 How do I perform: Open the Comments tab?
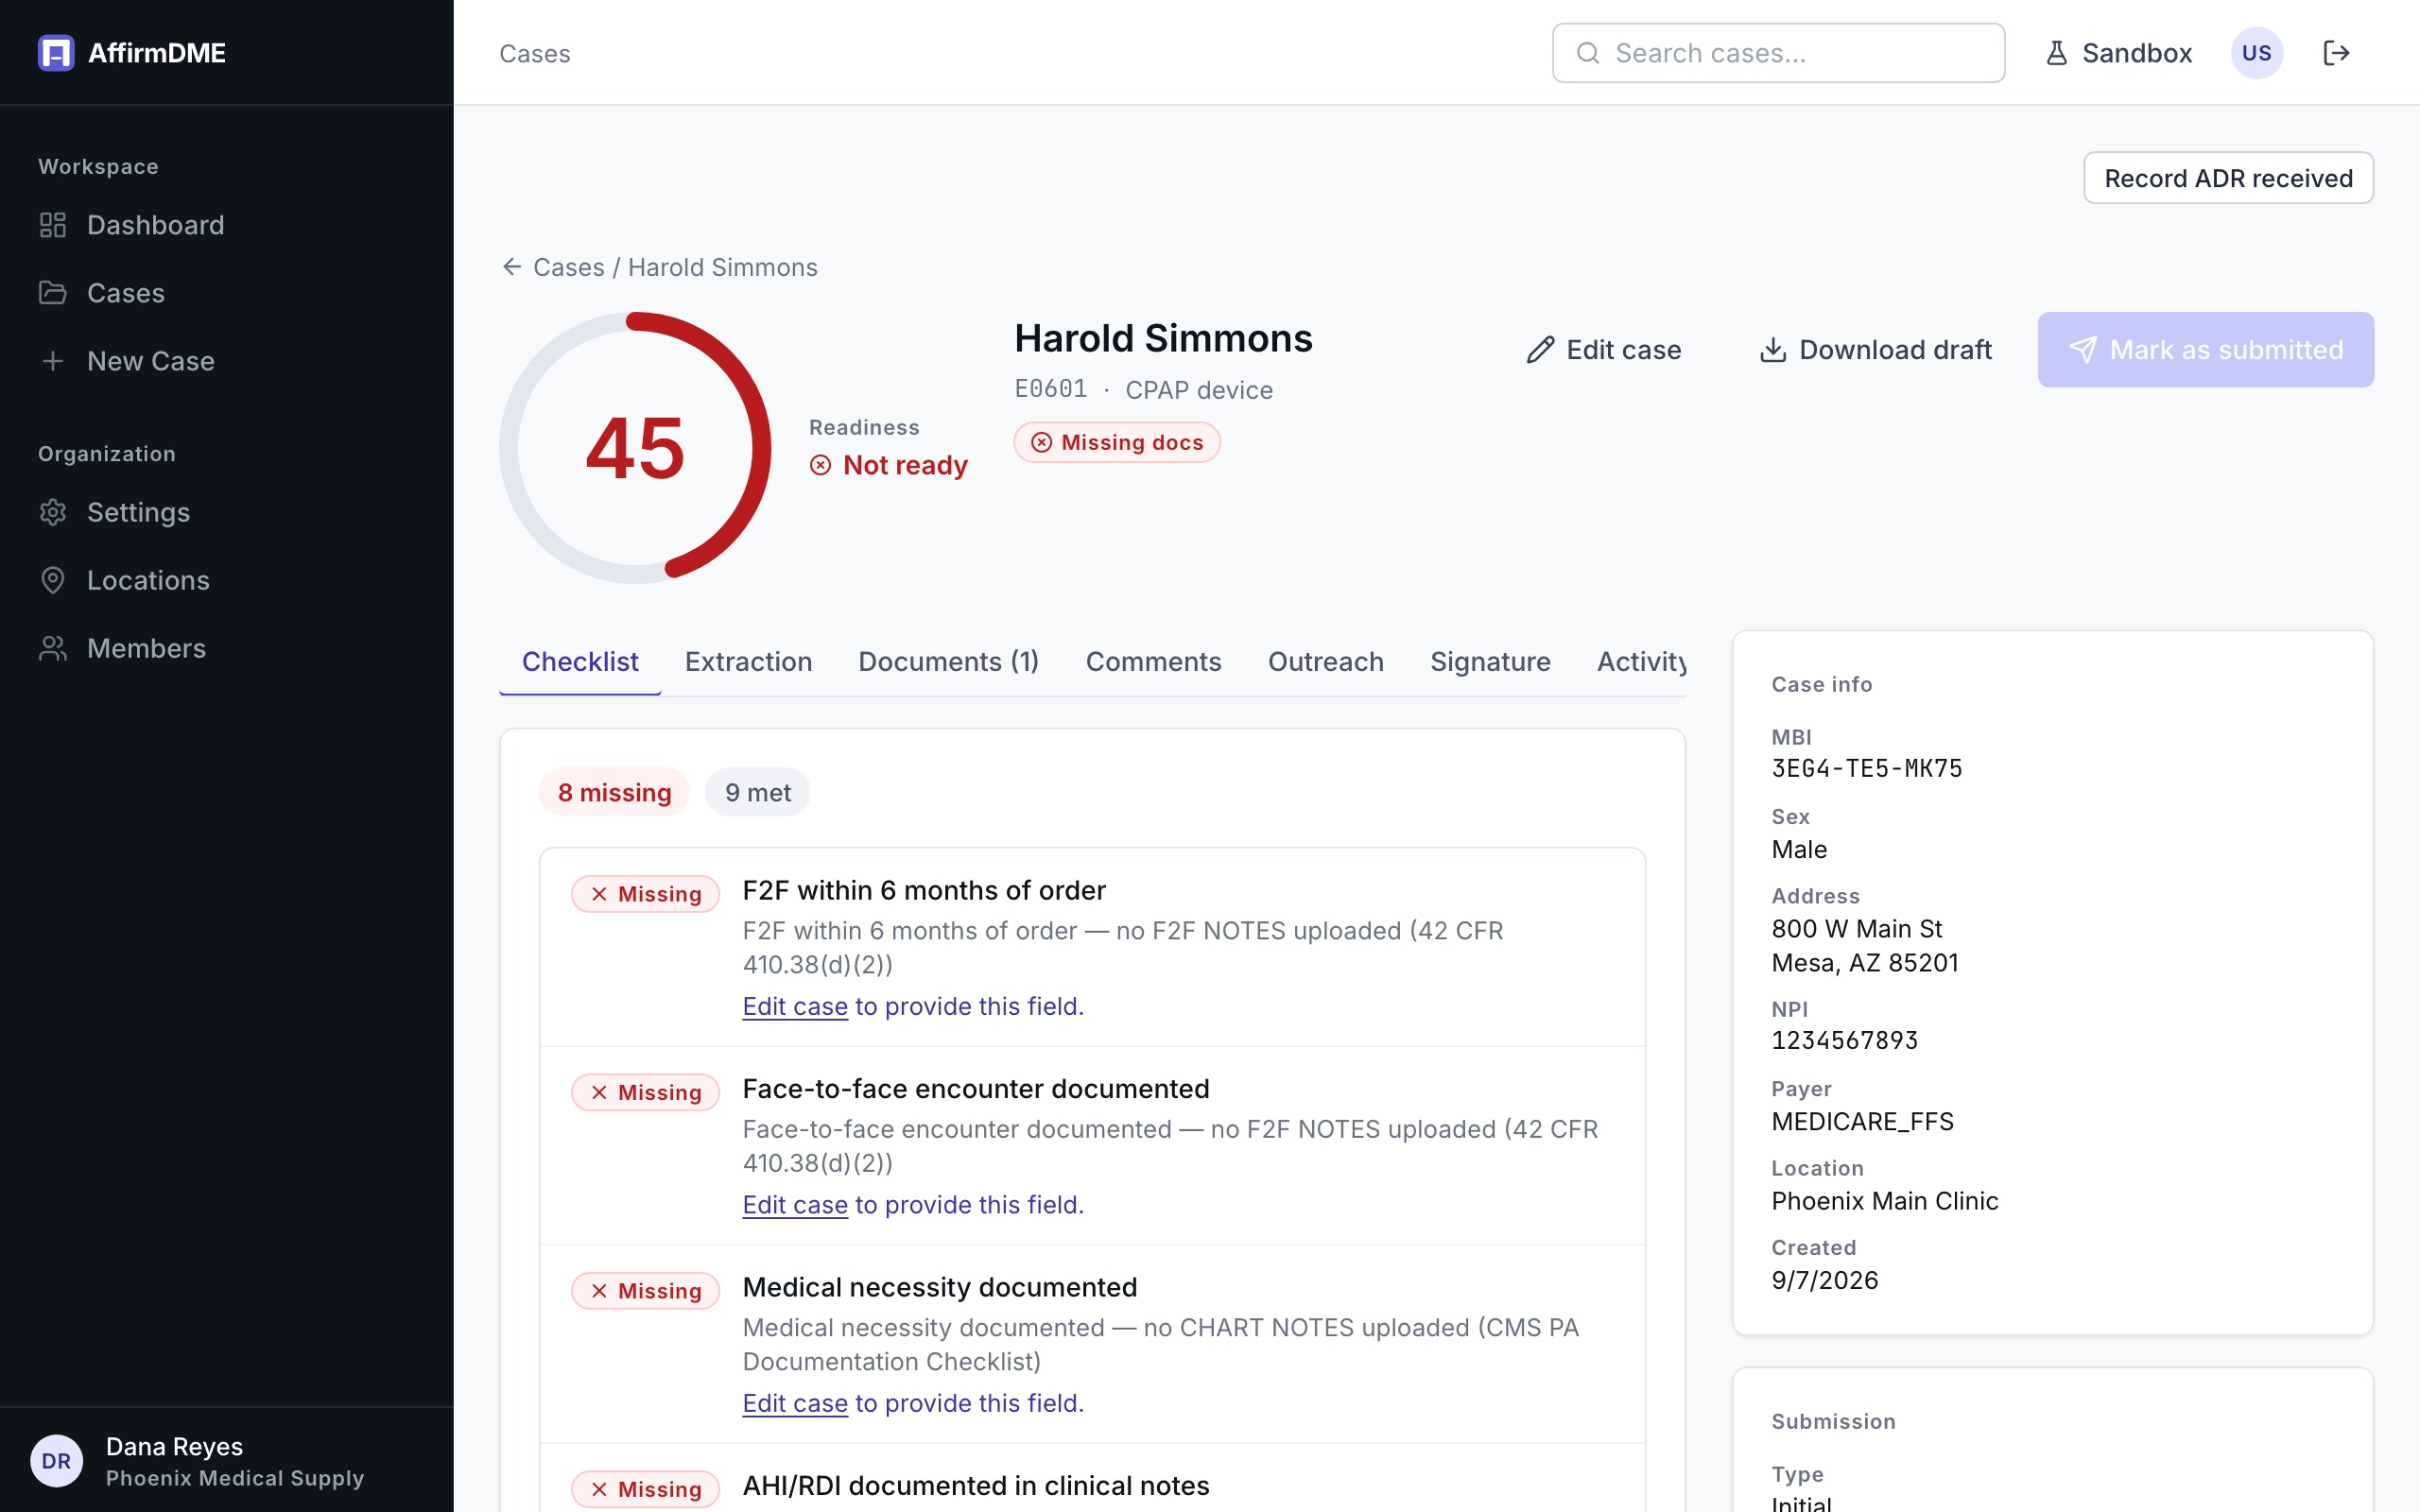(1153, 662)
